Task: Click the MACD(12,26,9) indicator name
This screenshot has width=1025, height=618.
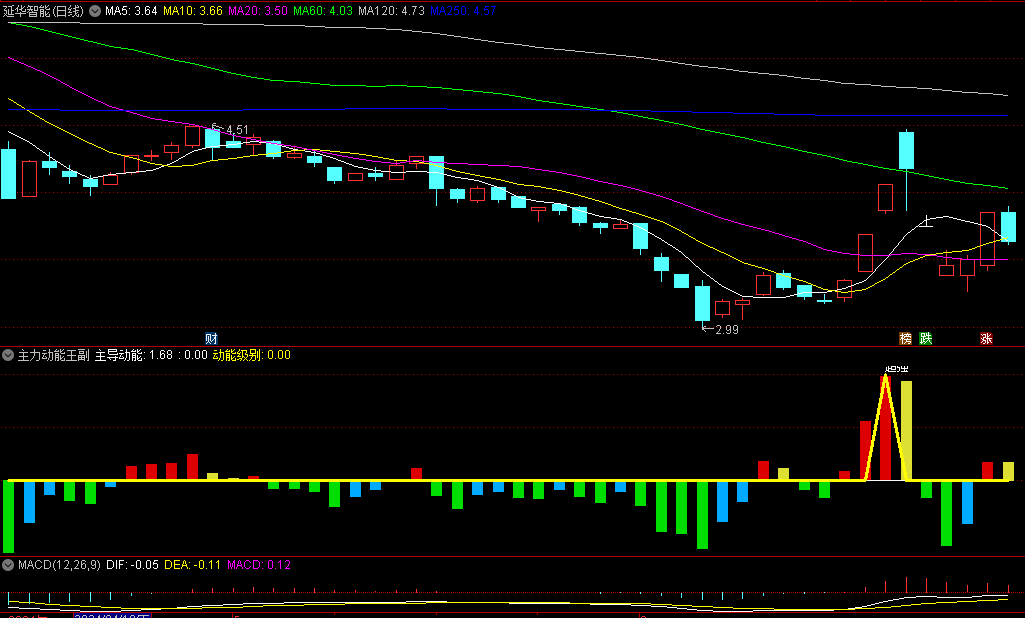Action: click(59, 565)
